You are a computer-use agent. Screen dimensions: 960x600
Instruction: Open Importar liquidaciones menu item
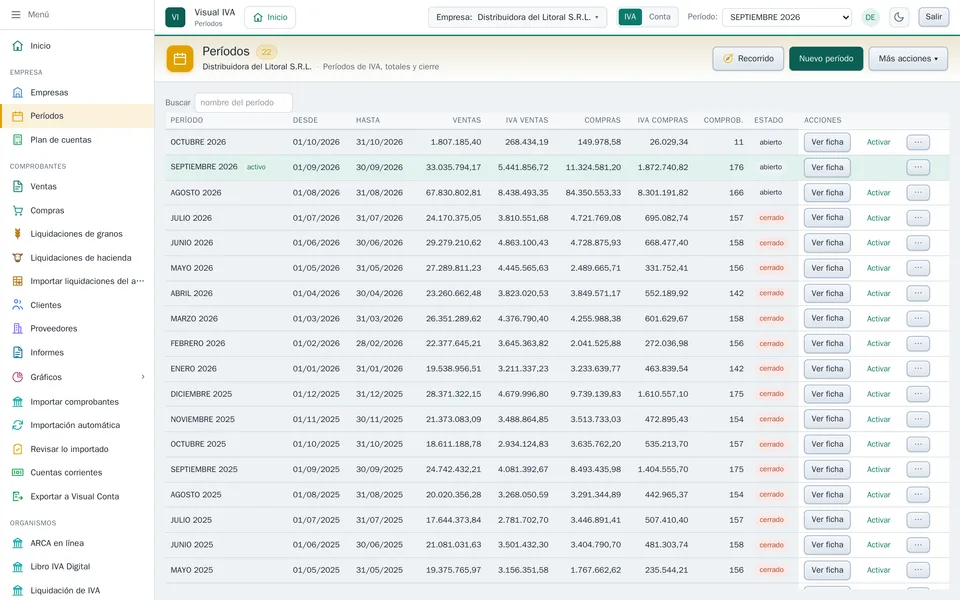(77, 281)
